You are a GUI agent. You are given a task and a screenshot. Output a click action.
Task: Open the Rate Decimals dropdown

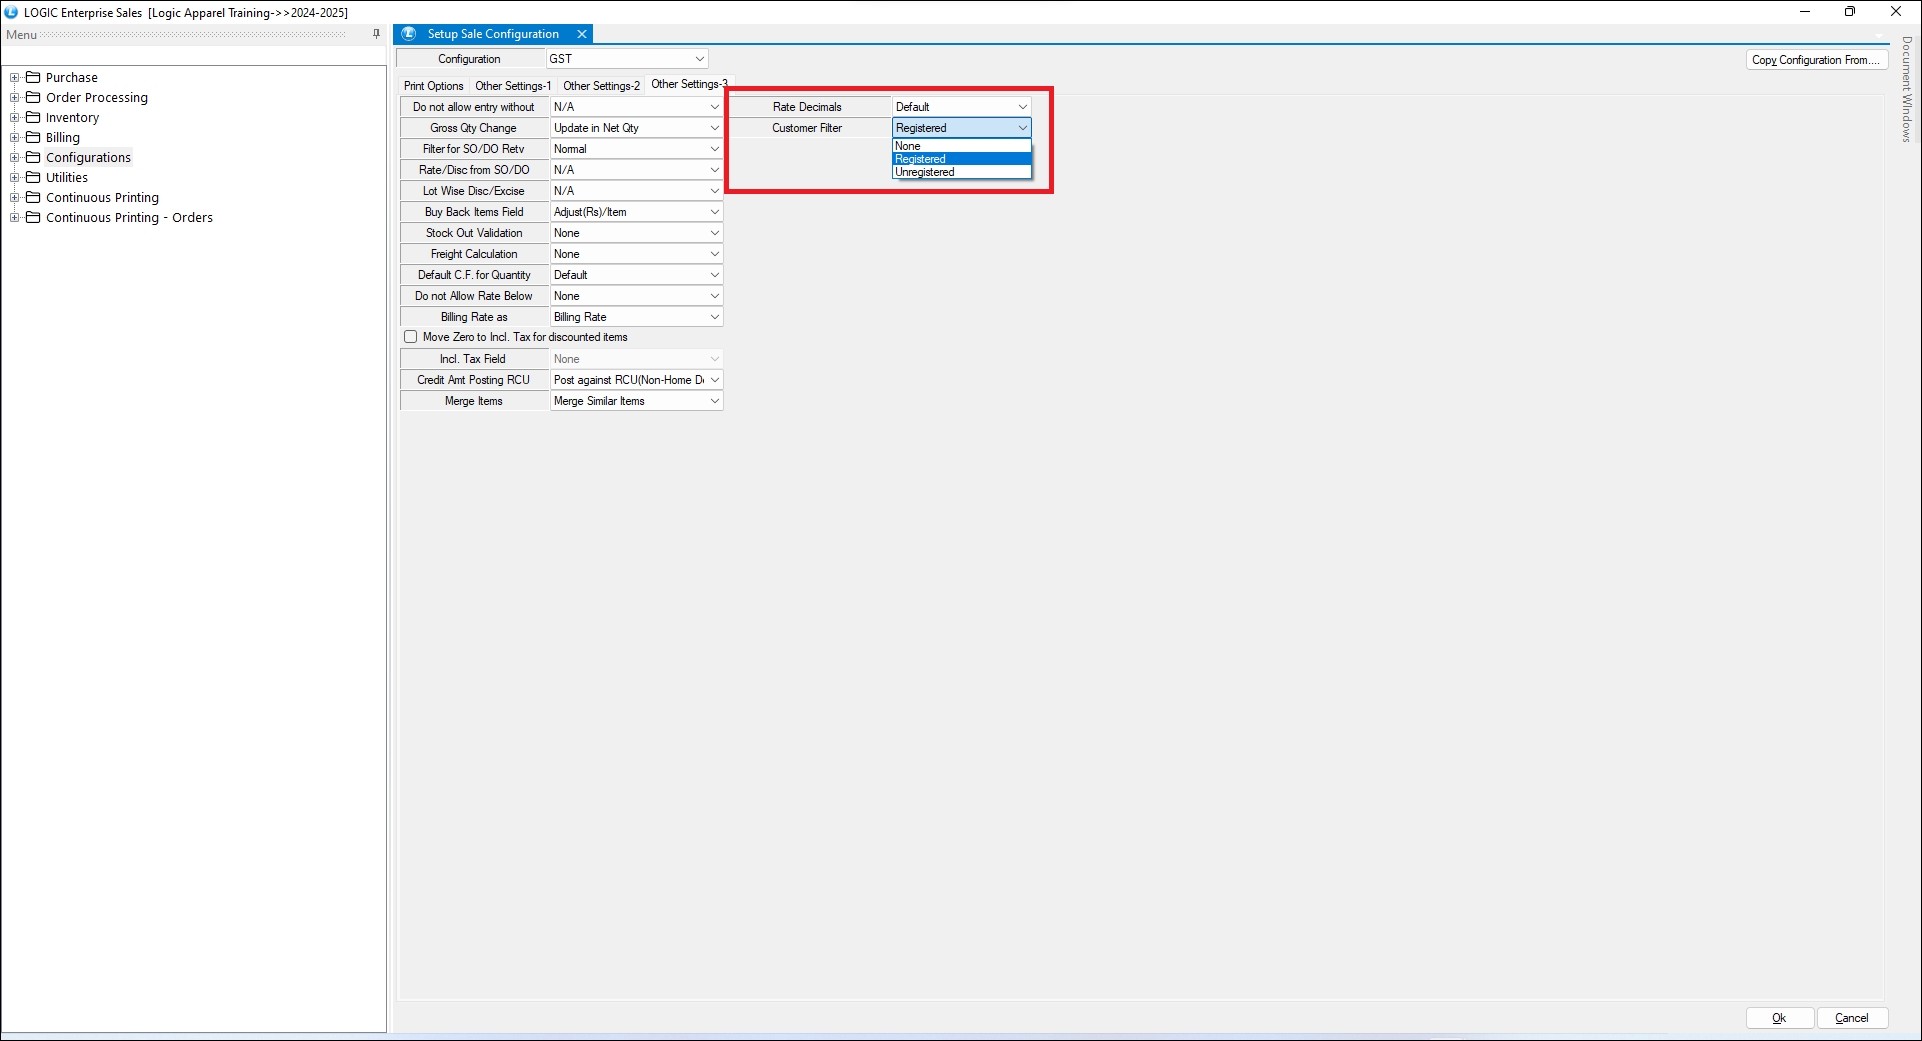(x=1022, y=107)
